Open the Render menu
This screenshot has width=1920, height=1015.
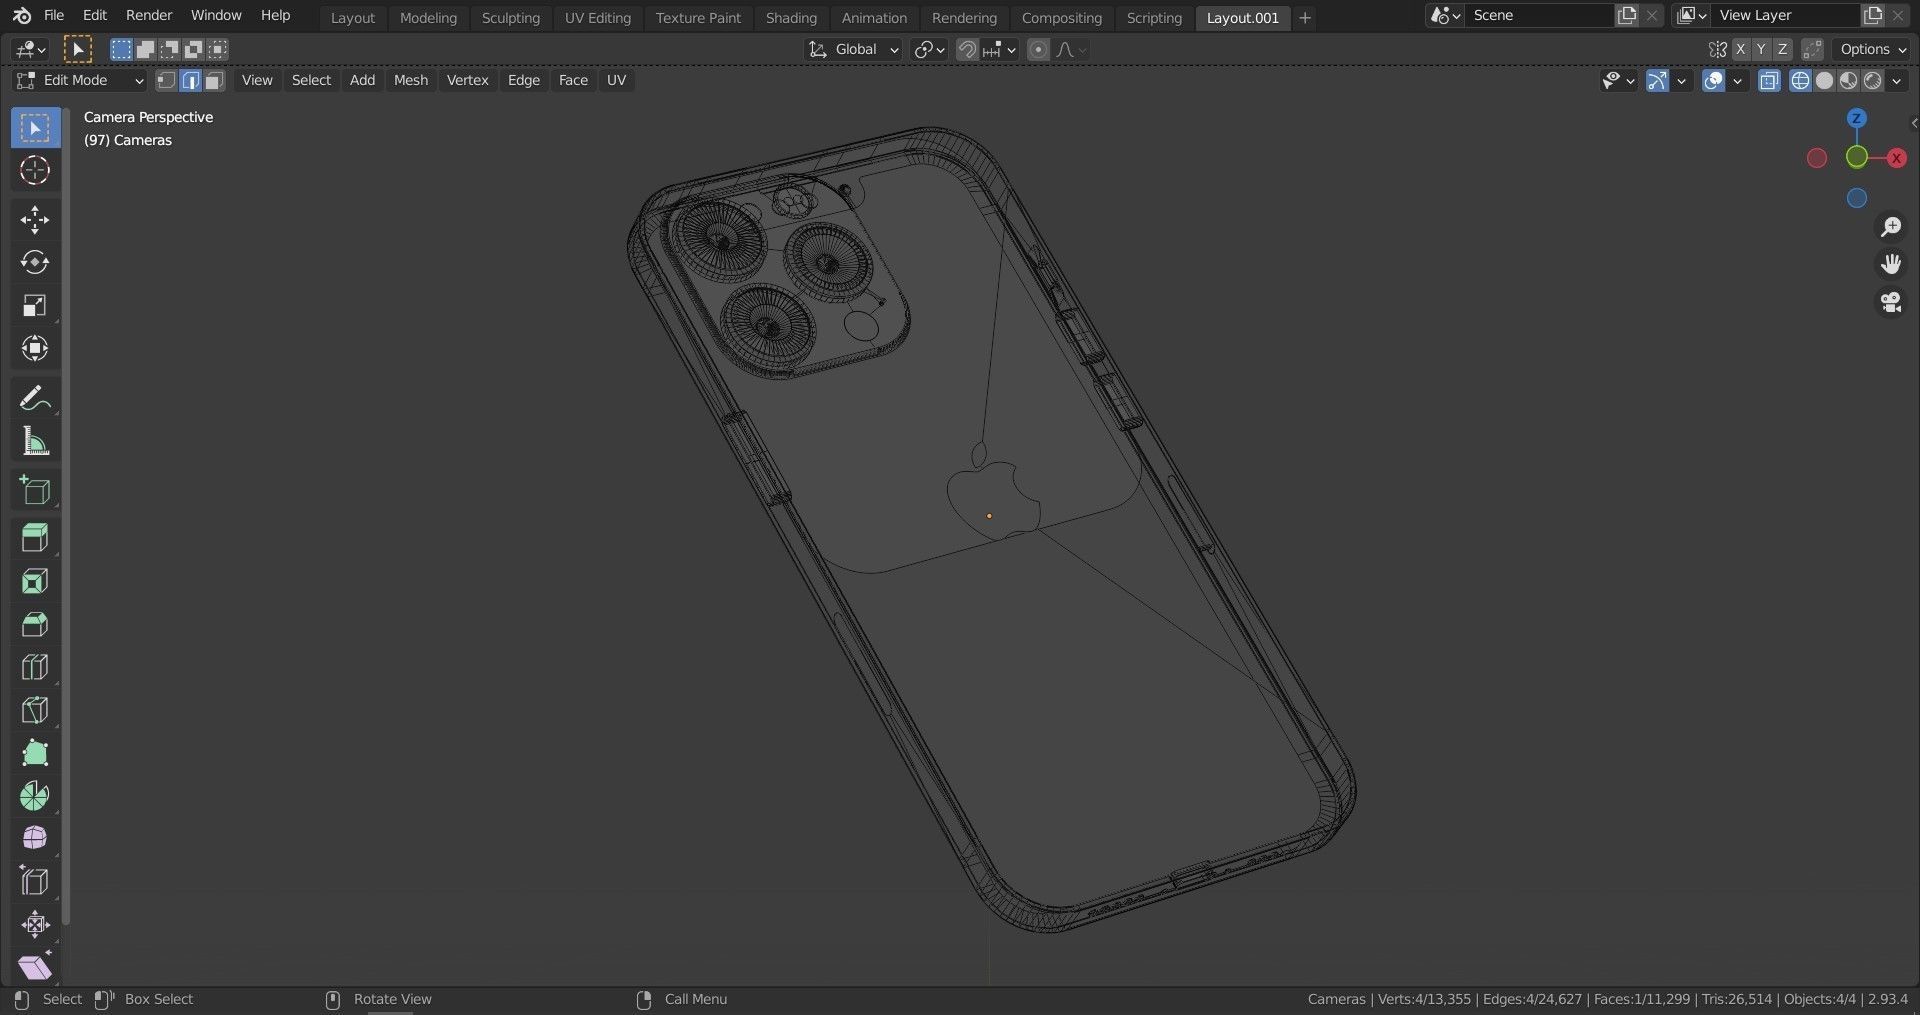[x=149, y=15]
